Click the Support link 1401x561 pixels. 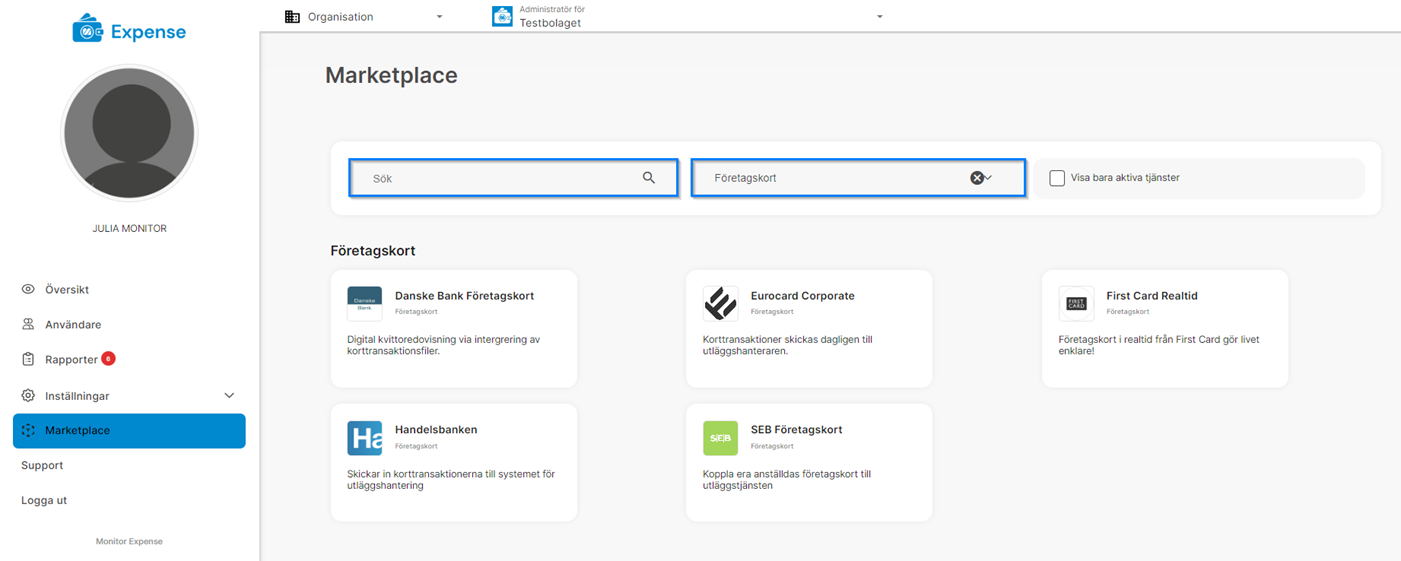(x=42, y=466)
